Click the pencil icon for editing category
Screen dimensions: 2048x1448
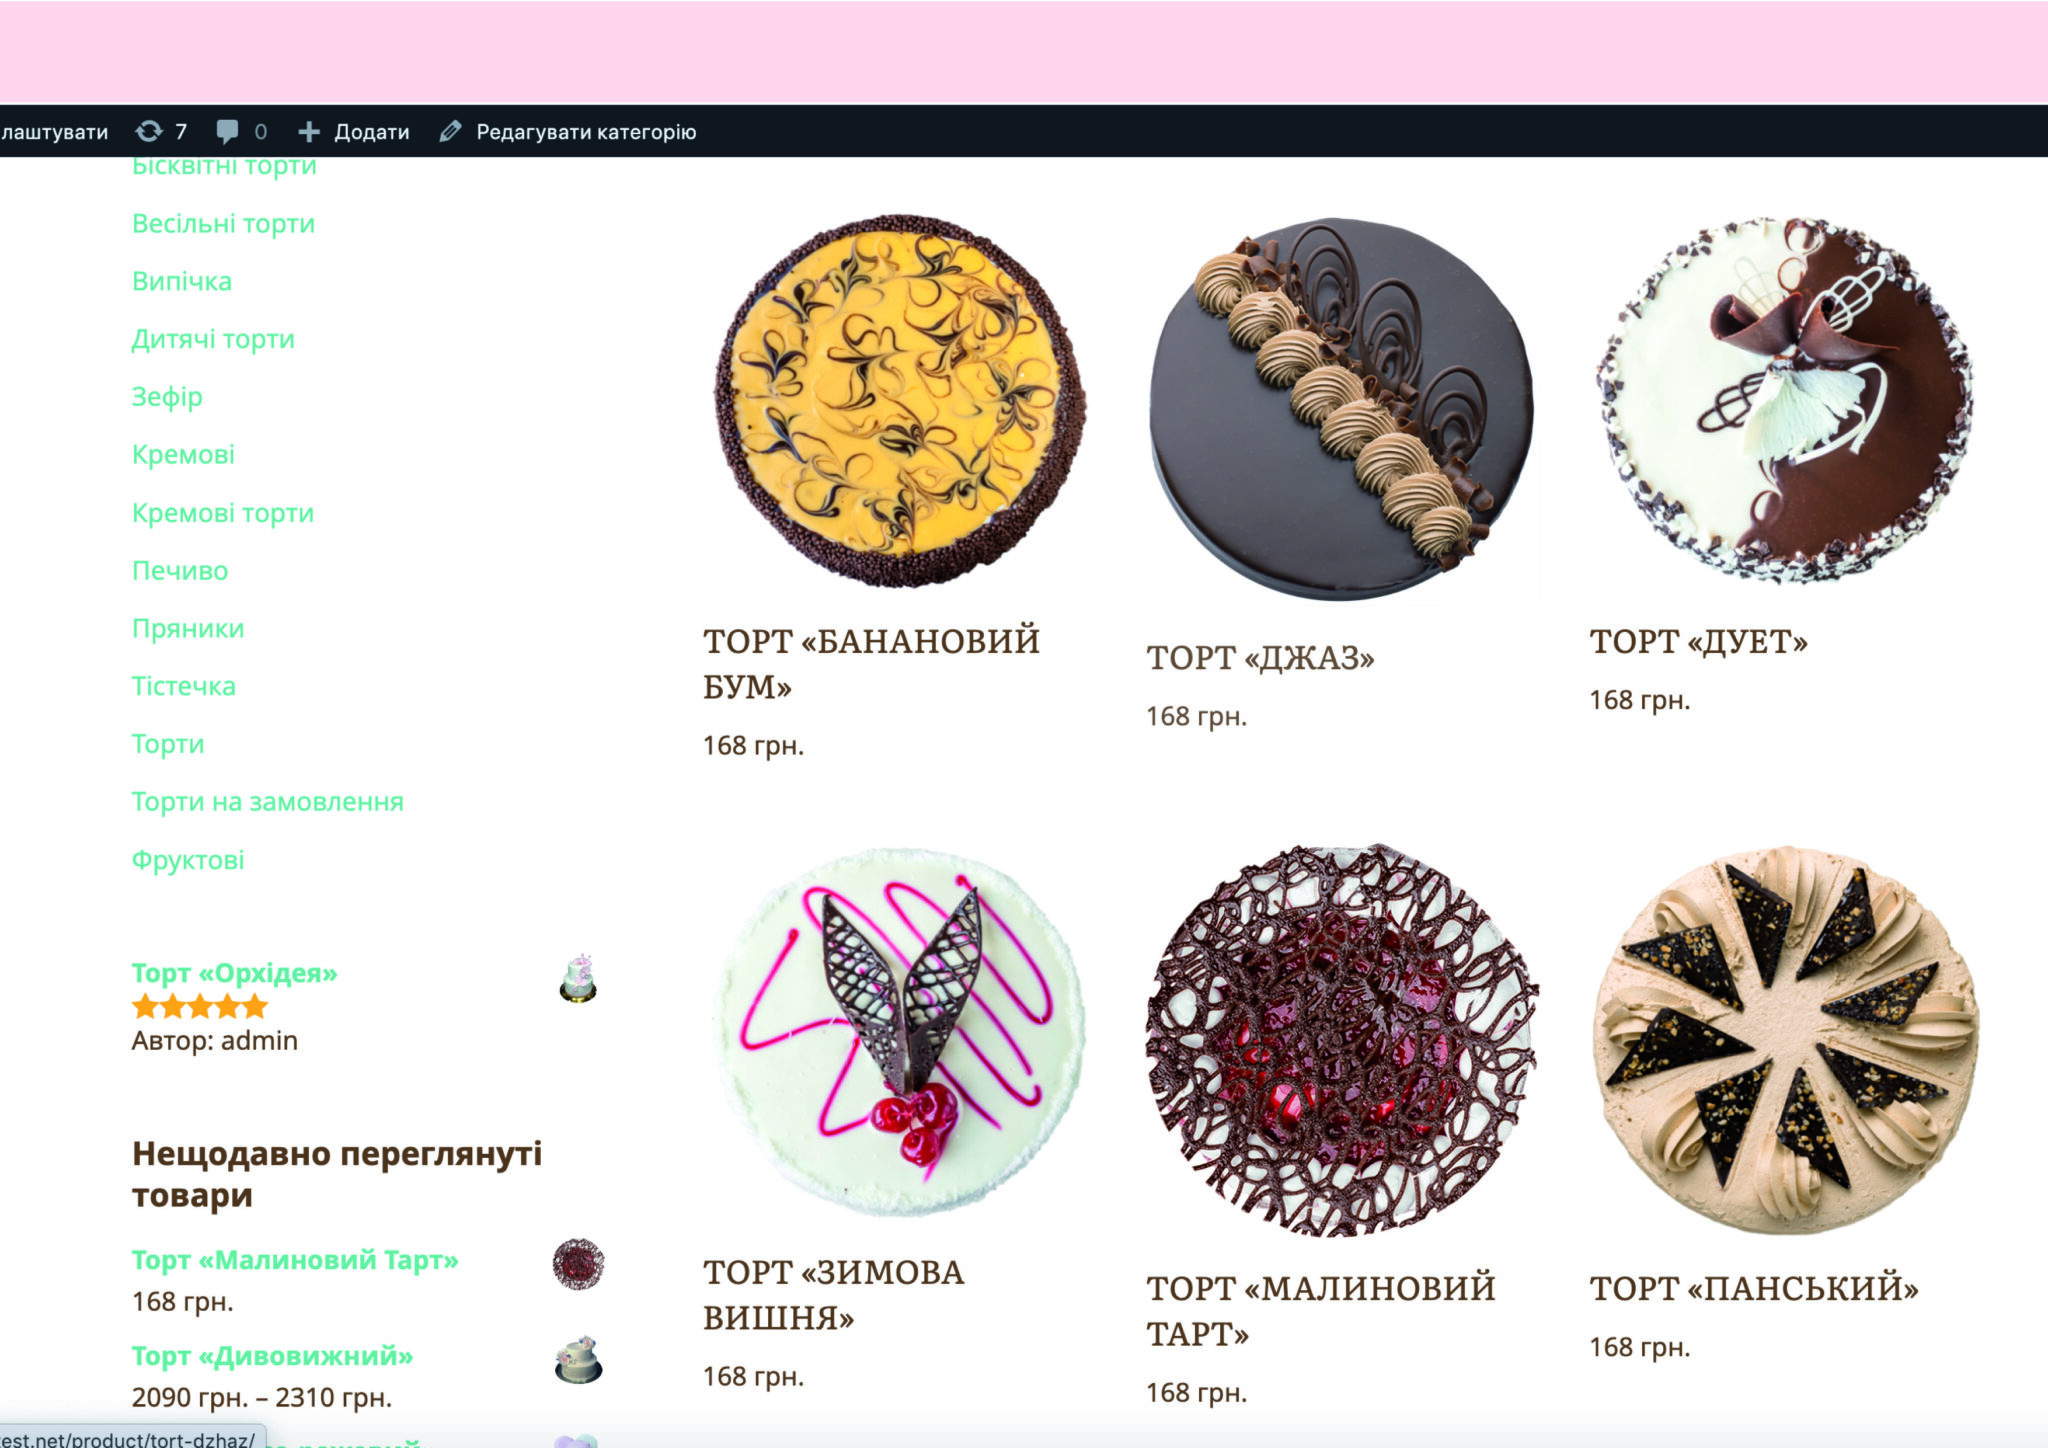(x=450, y=131)
